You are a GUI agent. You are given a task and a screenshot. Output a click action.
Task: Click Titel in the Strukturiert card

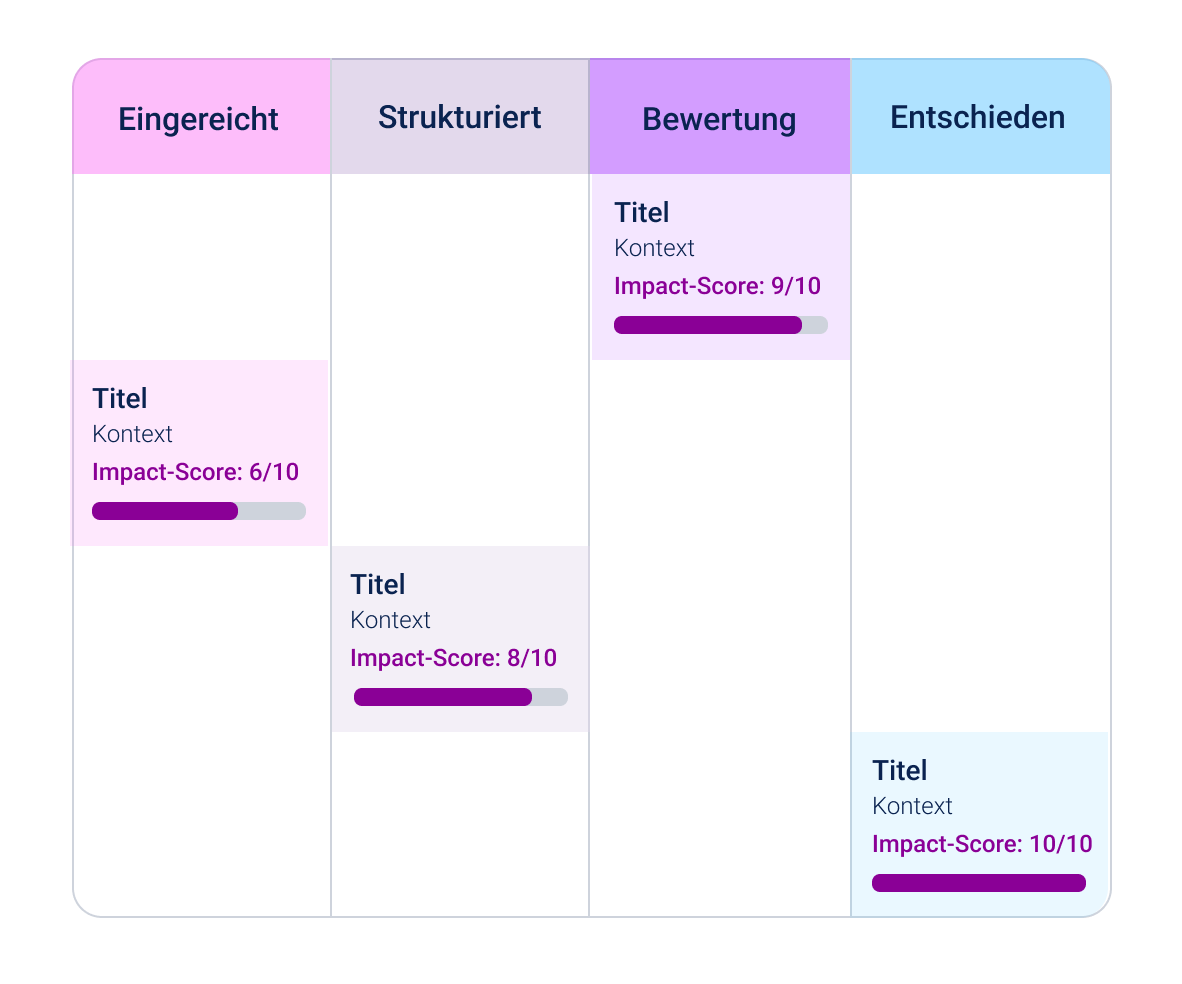378,585
